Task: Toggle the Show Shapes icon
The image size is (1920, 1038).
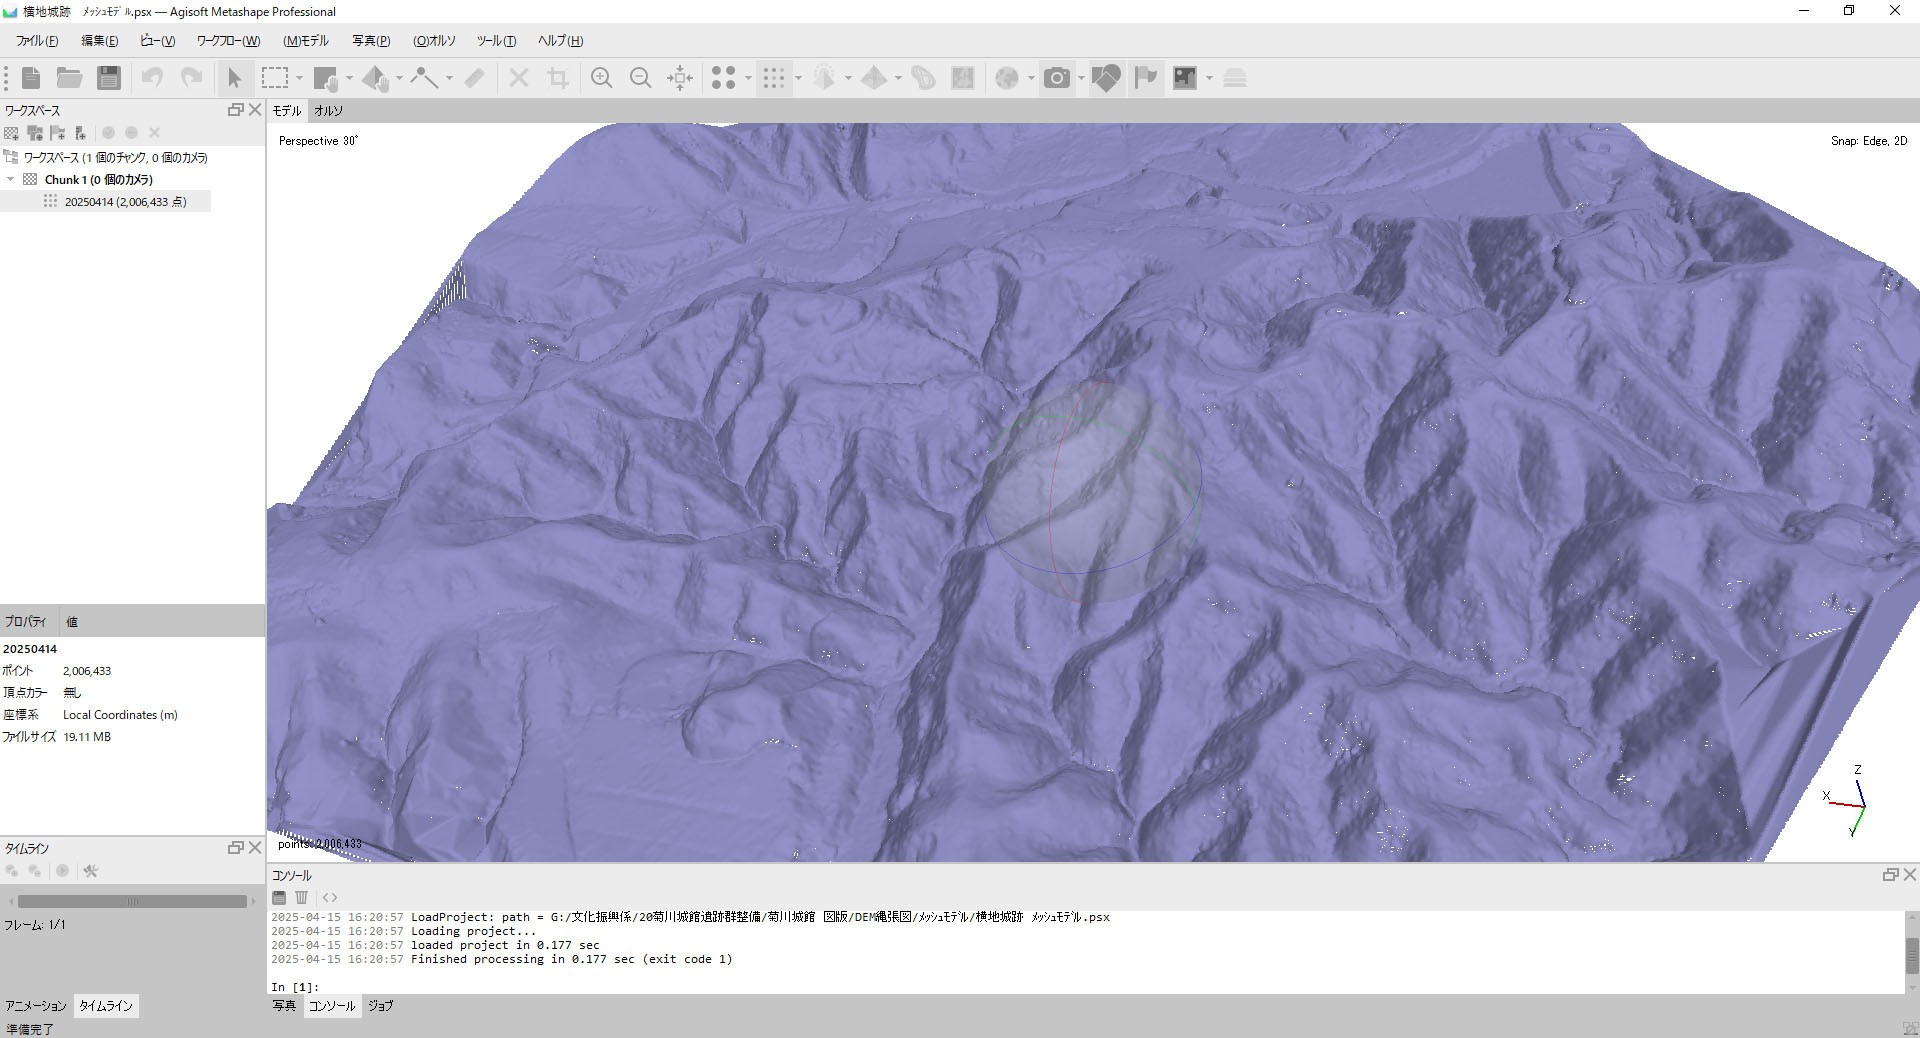Action: 924,78
